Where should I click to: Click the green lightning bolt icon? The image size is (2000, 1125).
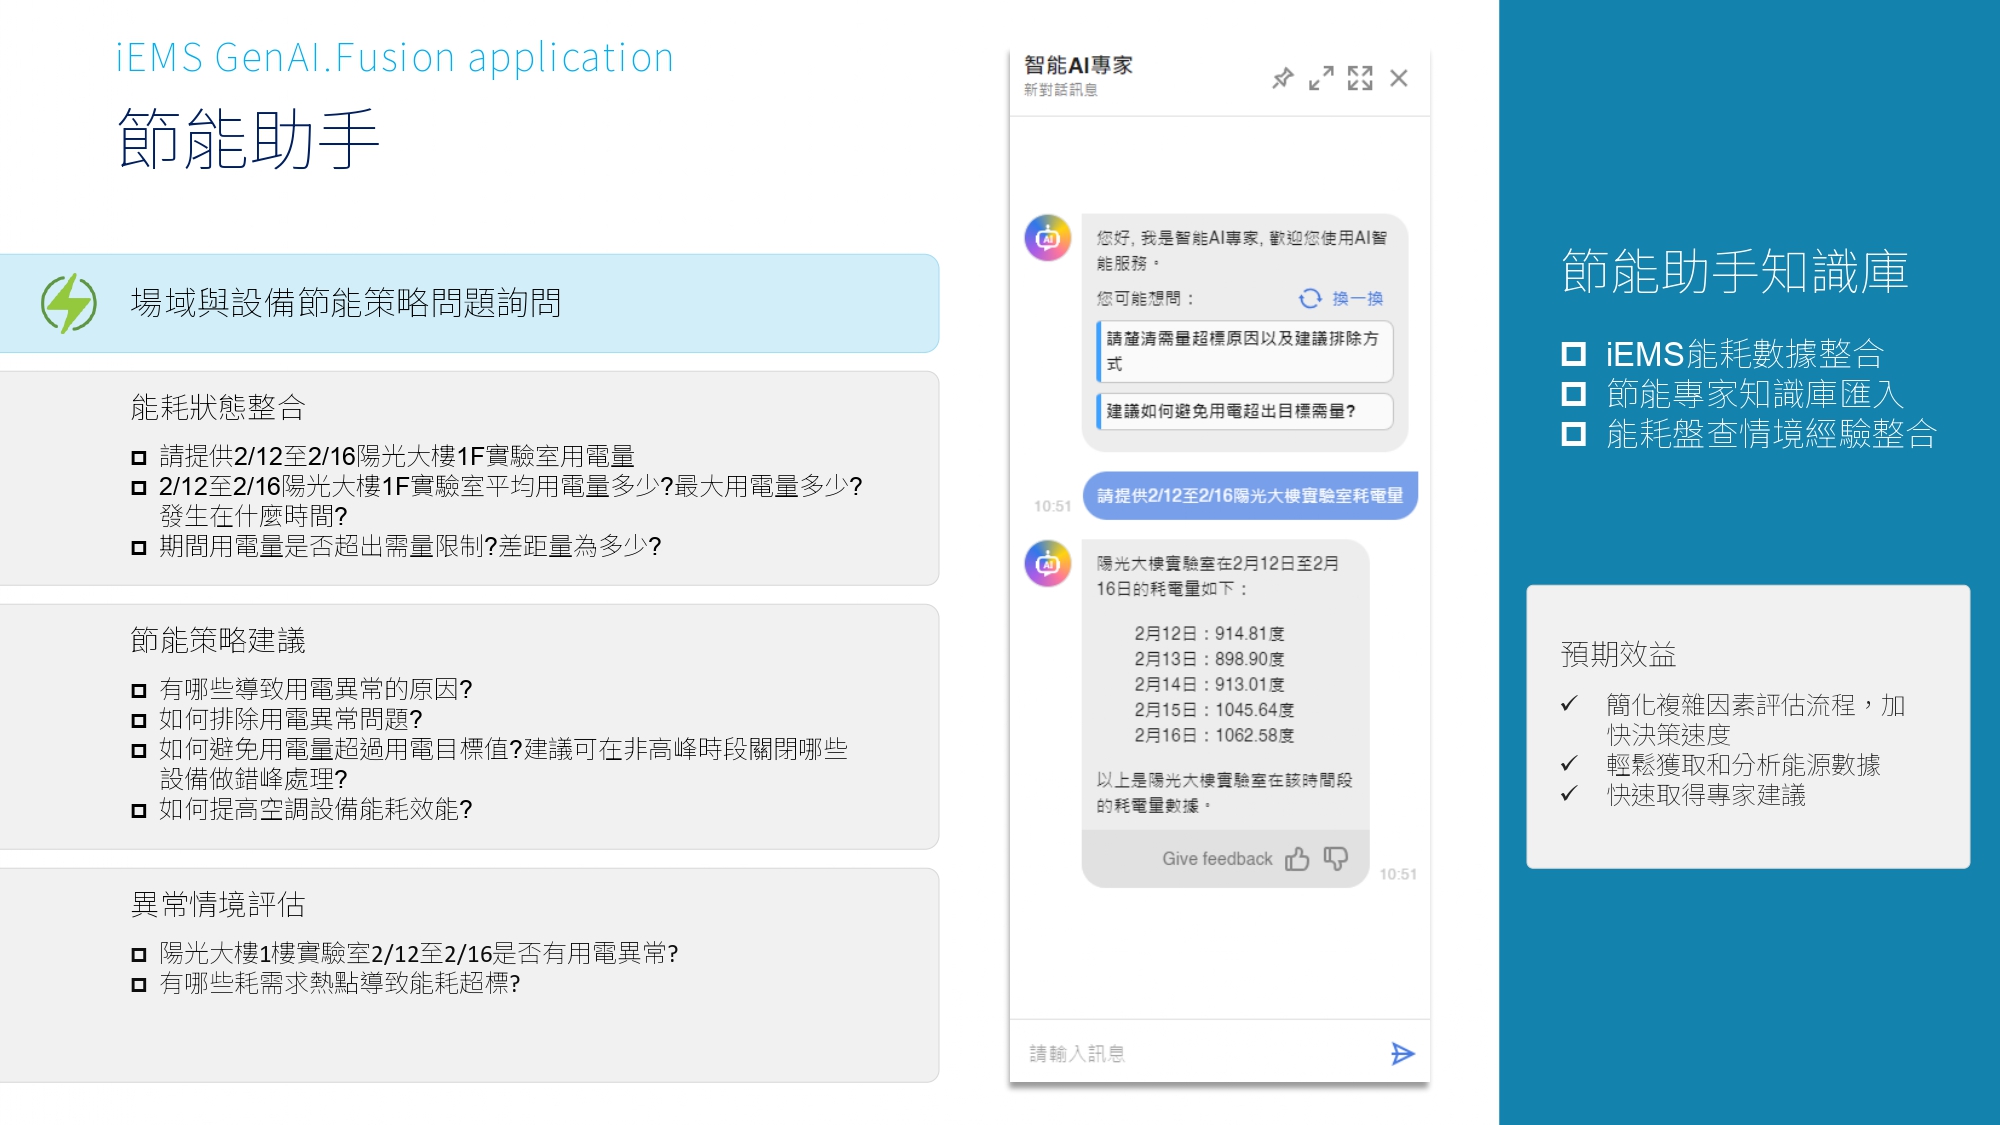coord(68,303)
